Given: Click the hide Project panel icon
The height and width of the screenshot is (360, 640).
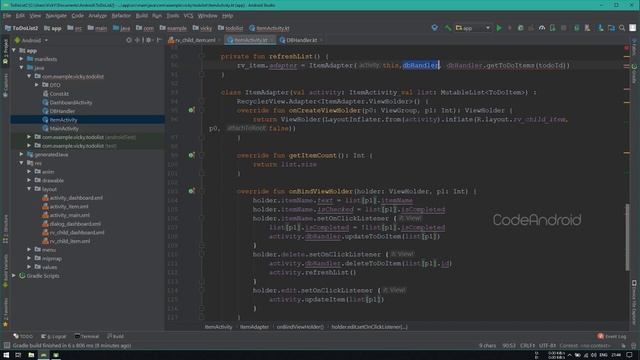Looking at the screenshot, I should coord(159,40).
